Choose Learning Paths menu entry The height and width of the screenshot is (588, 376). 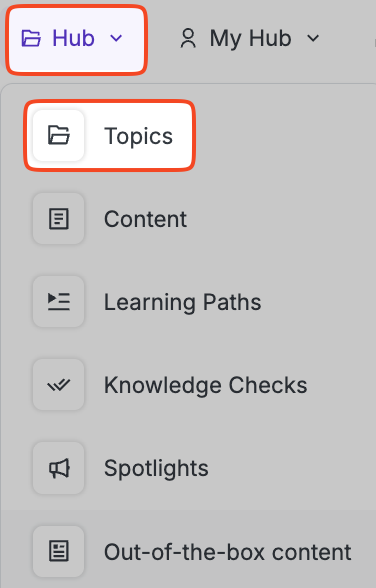click(183, 302)
